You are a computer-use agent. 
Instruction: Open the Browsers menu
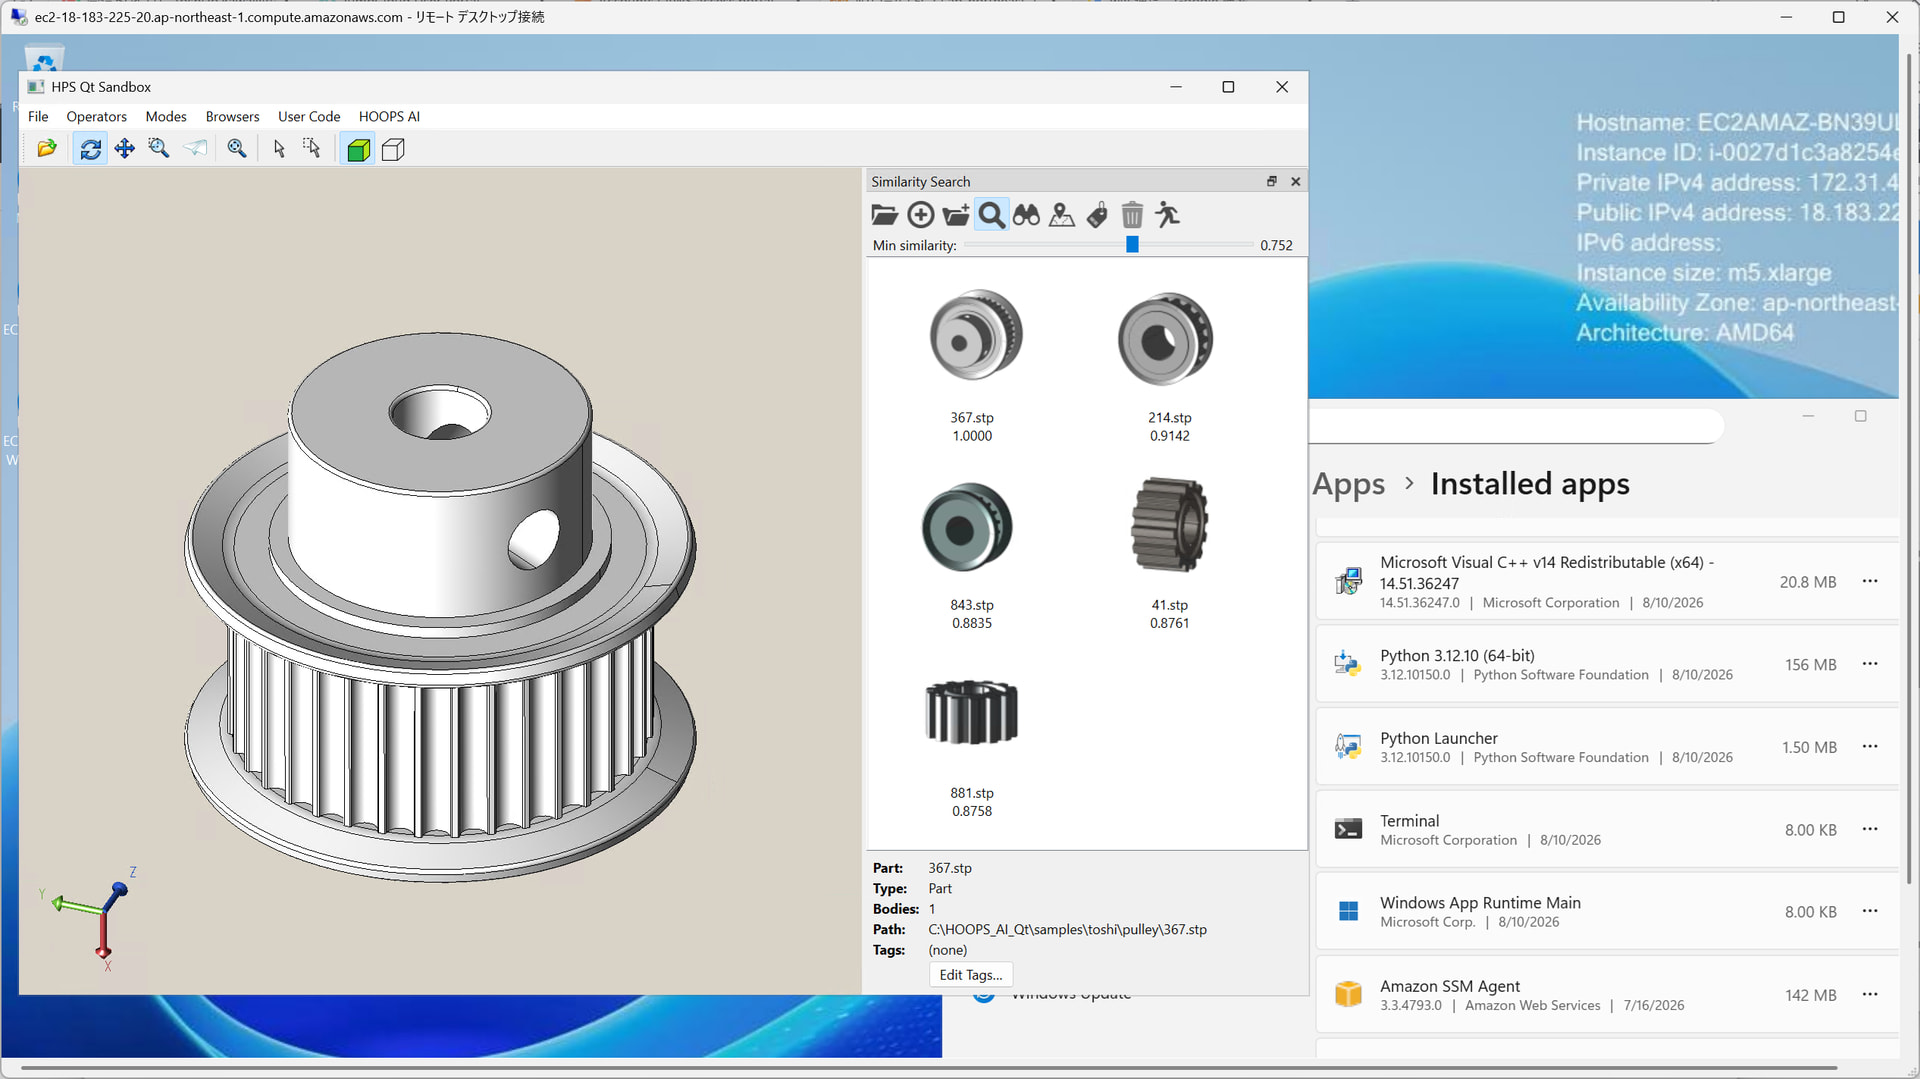coord(232,117)
